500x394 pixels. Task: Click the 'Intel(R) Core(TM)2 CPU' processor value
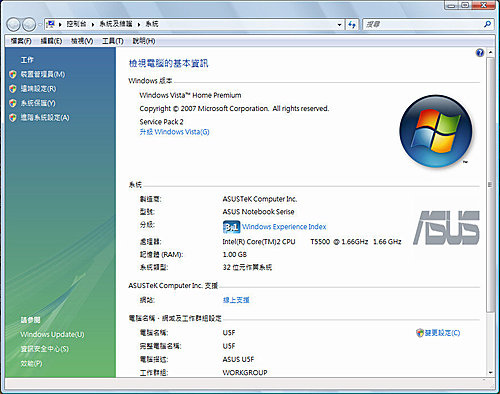259,242
